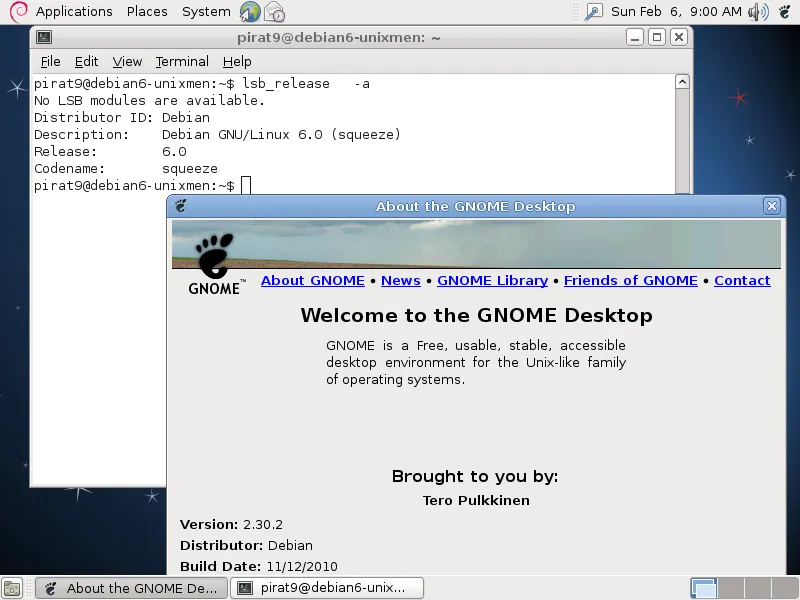Launch the Epiphany web browser icon

tap(250, 12)
